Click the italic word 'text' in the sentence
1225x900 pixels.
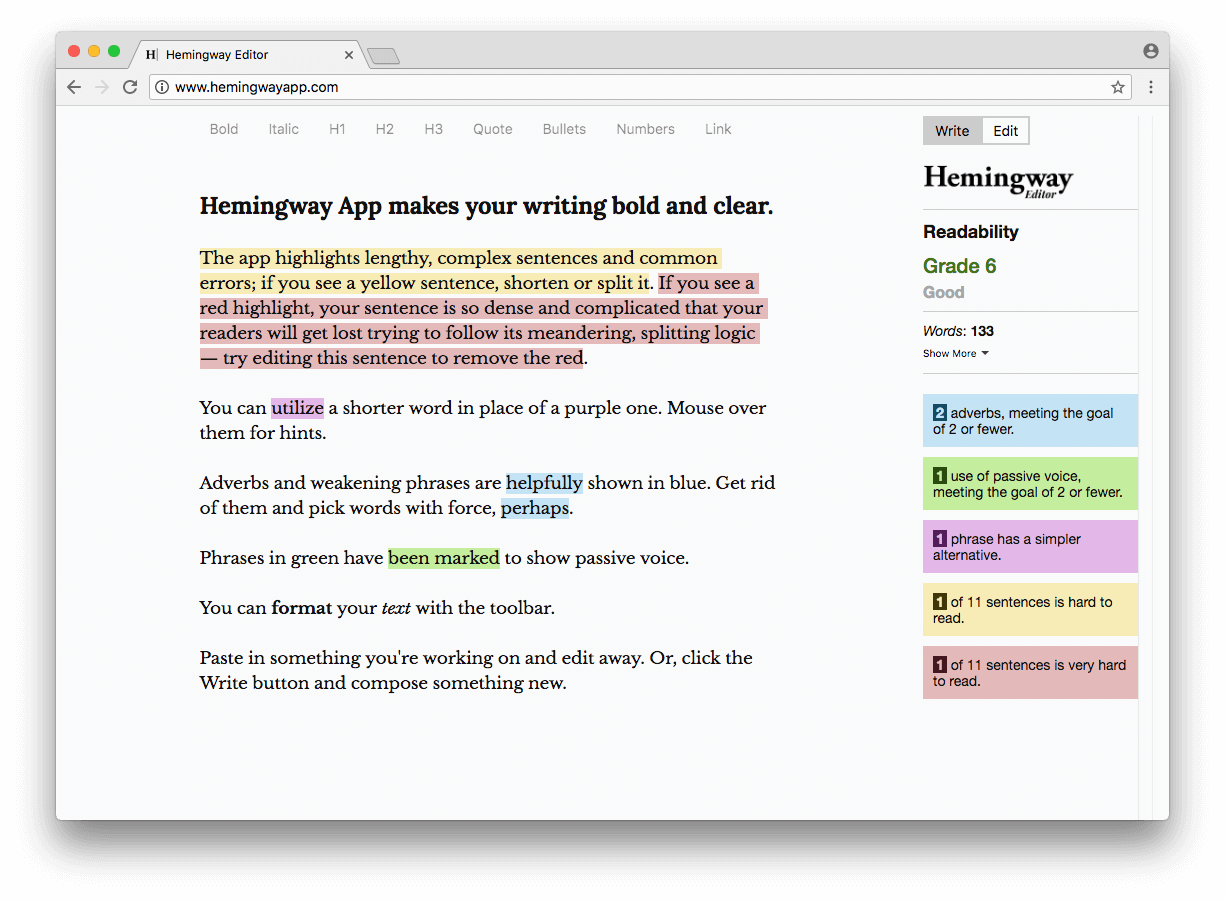(396, 608)
